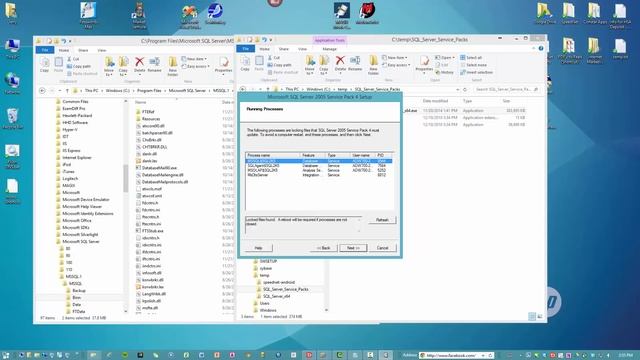Click Properties icon in SQL_Server_Service_Packs window
This screenshot has width=640, height=360.
point(424,62)
